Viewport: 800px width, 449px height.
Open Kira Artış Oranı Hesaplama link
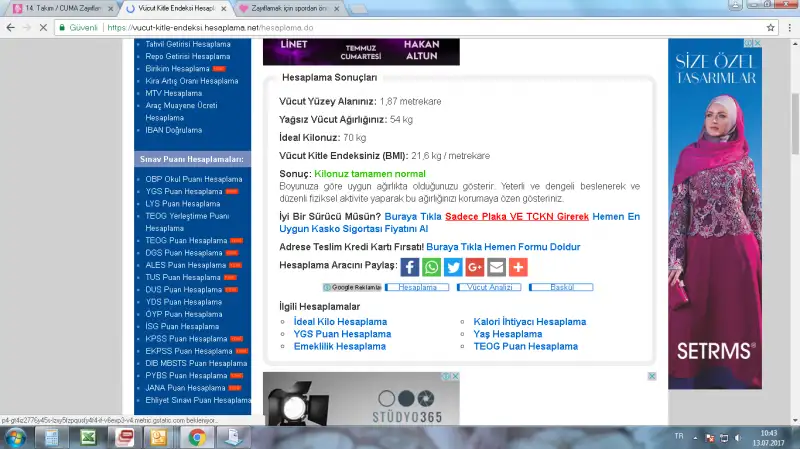pyautogui.click(x=192, y=81)
